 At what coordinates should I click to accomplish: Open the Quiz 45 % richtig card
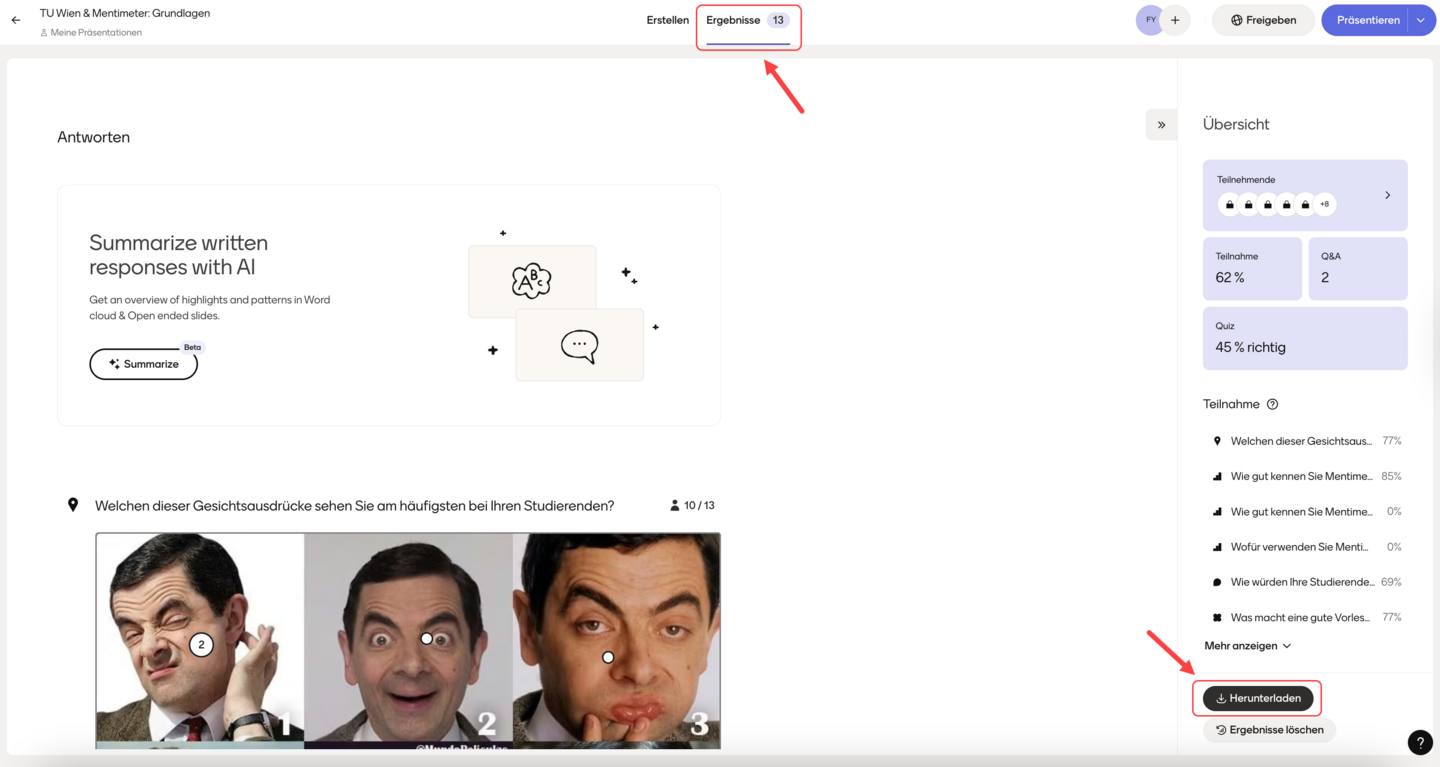(1305, 338)
